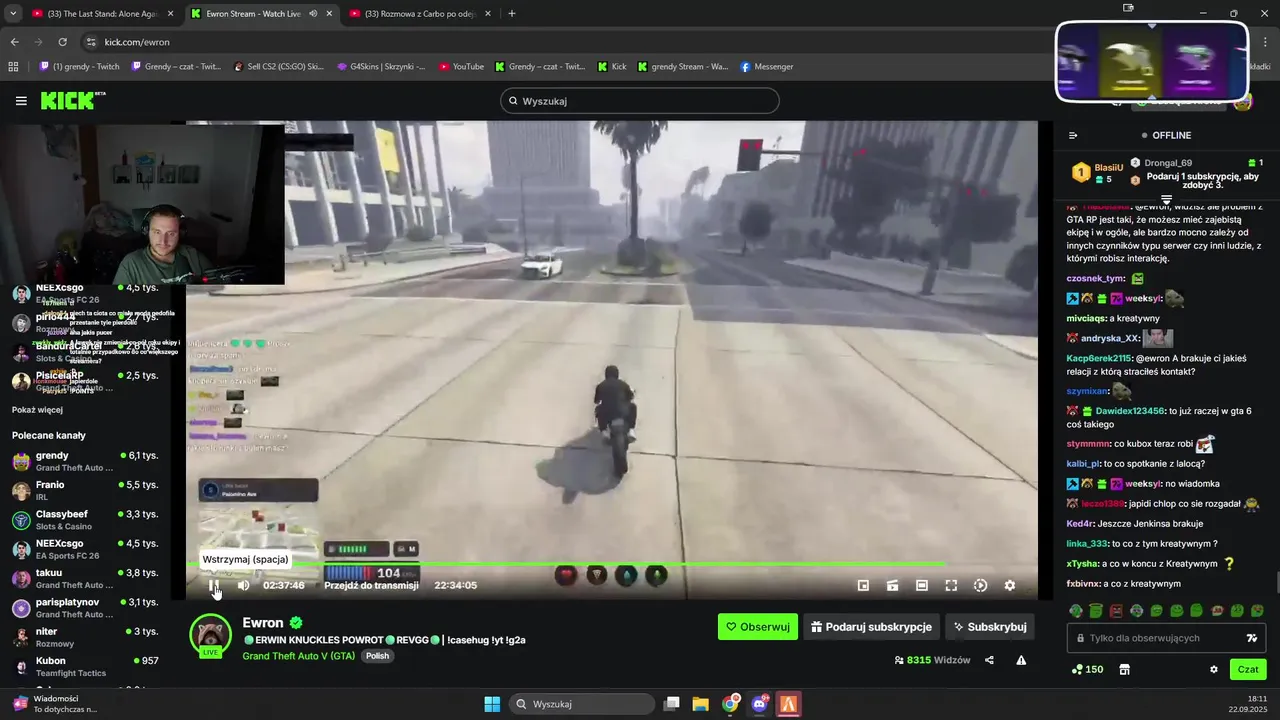Go back in browser history
Screen dimensions: 1280x720
[14, 42]
